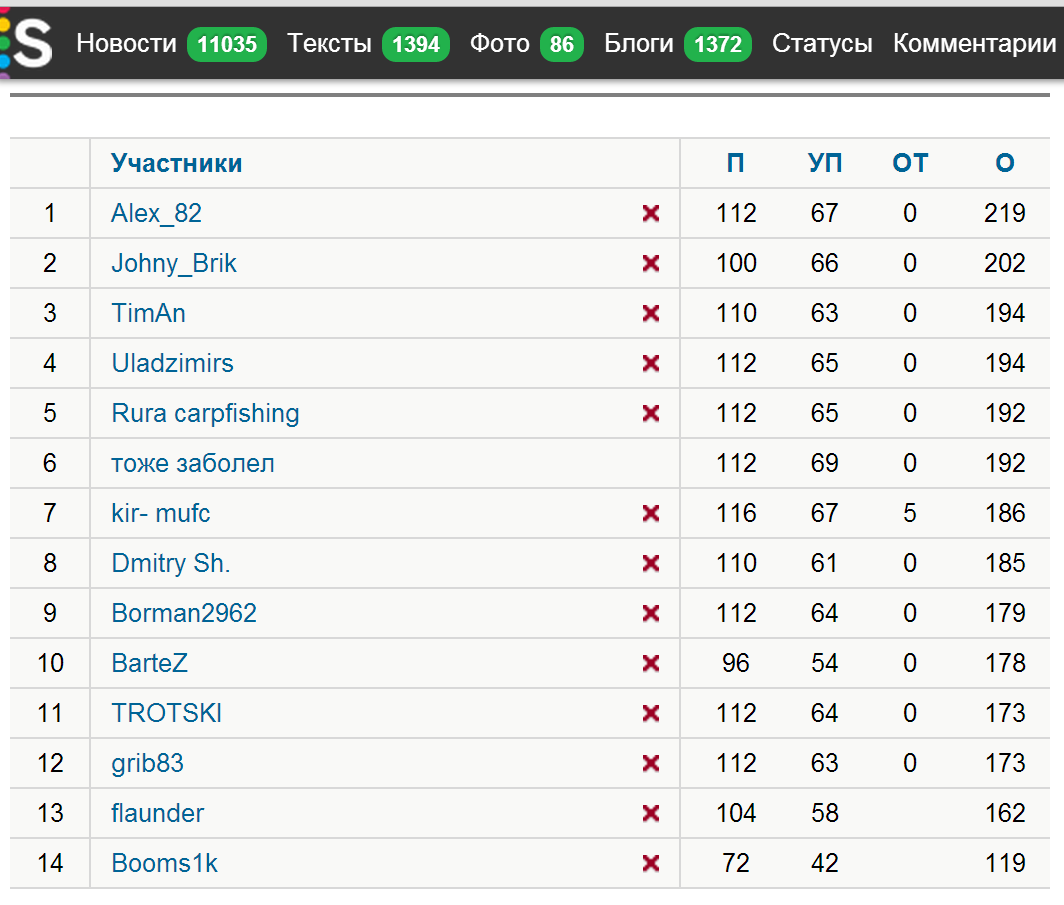Go to the Тексты section

[329, 44]
